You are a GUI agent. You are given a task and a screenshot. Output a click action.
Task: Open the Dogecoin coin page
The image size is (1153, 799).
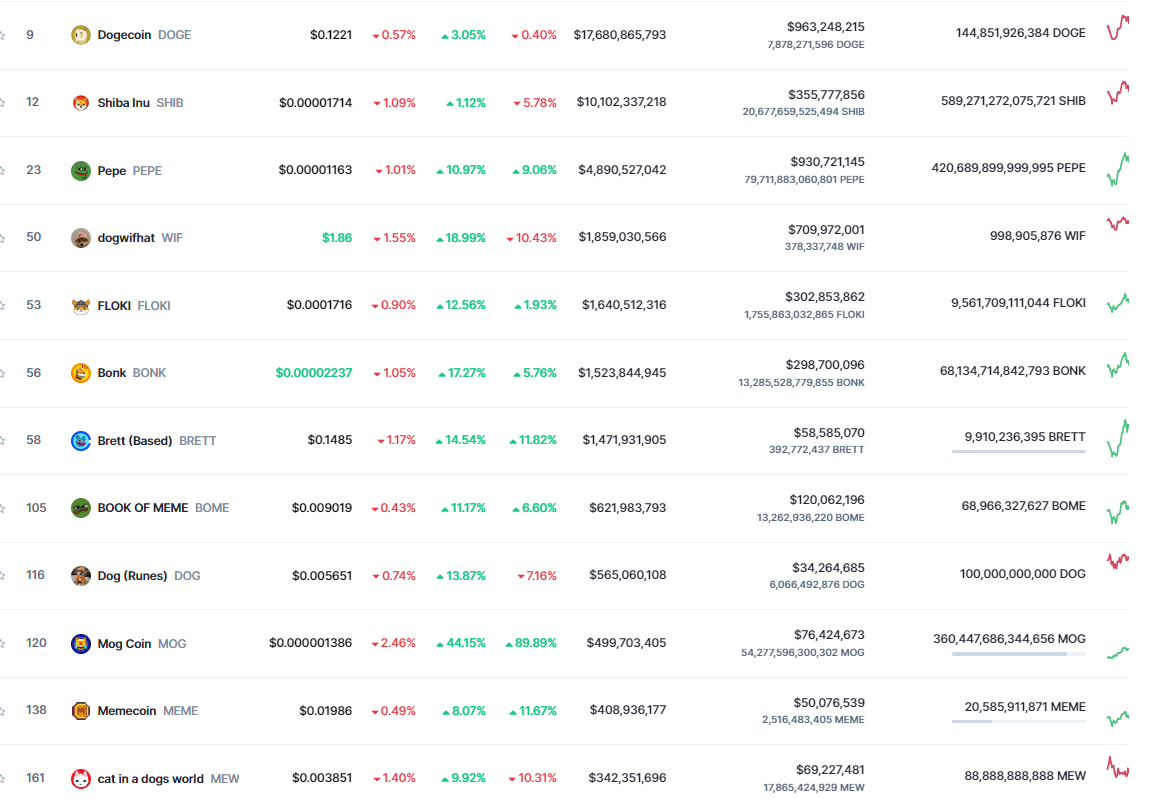124,35
